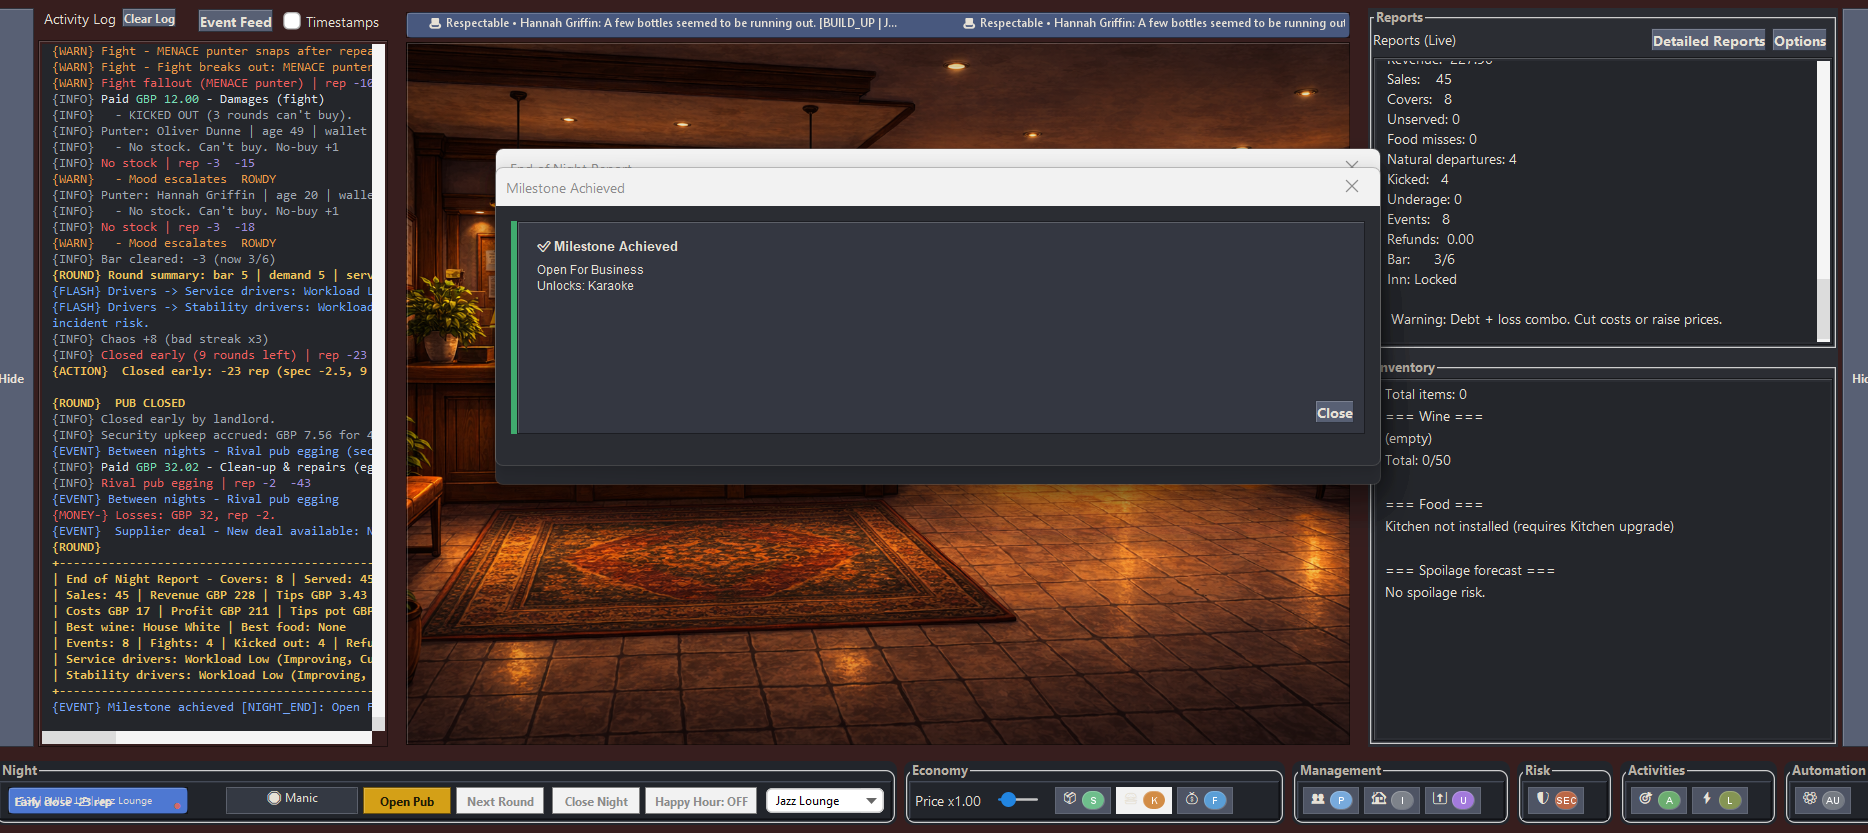This screenshot has width=1868, height=833.
Task: Click the 'Price x1.00' label
Action: click(947, 801)
